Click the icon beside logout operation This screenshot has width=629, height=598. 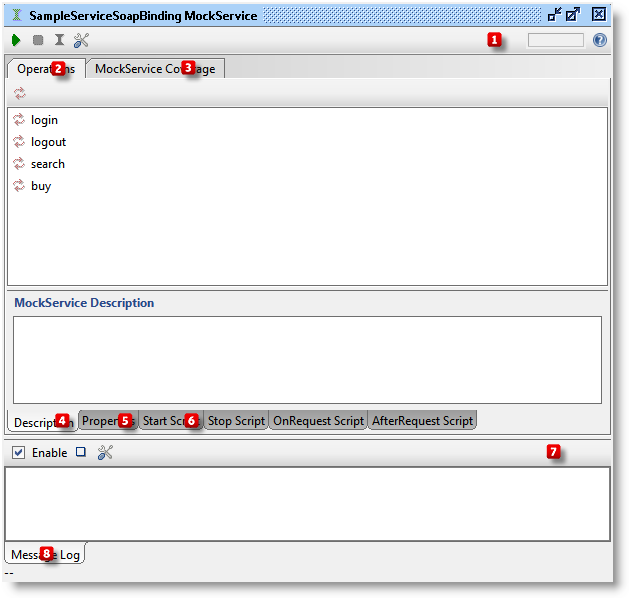point(19,142)
